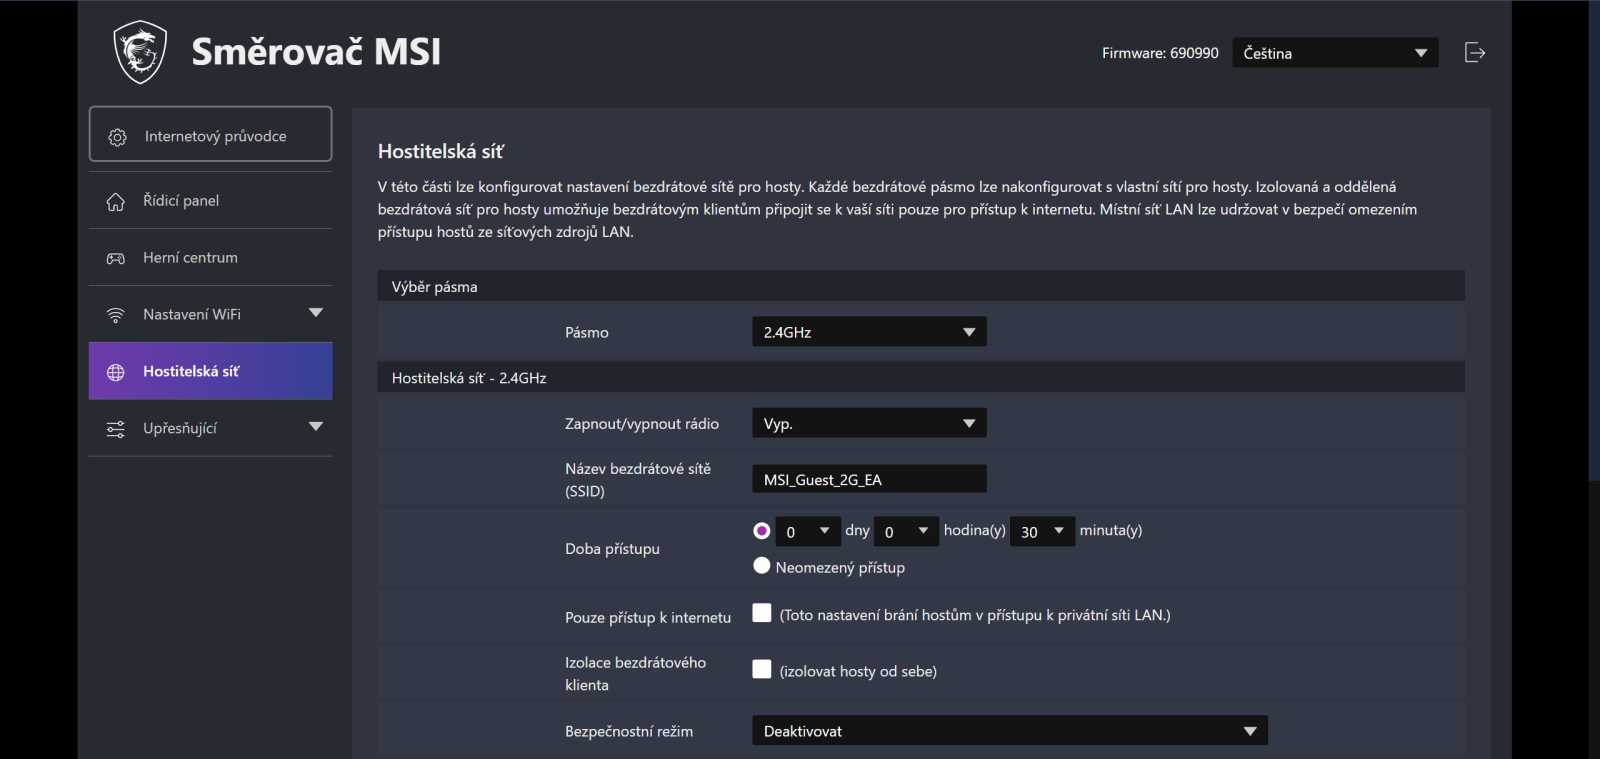The width and height of the screenshot is (1600, 759).
Task: Open Nastavení WiFi menu item
Action: 210,315
